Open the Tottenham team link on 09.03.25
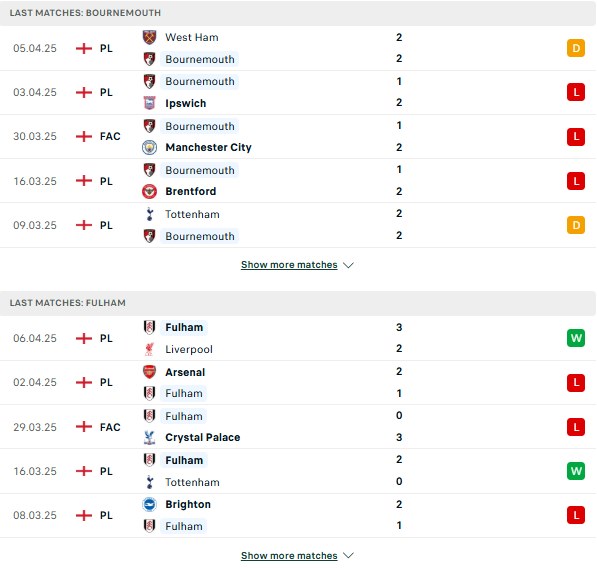597x568 pixels. pyautogui.click(x=192, y=214)
